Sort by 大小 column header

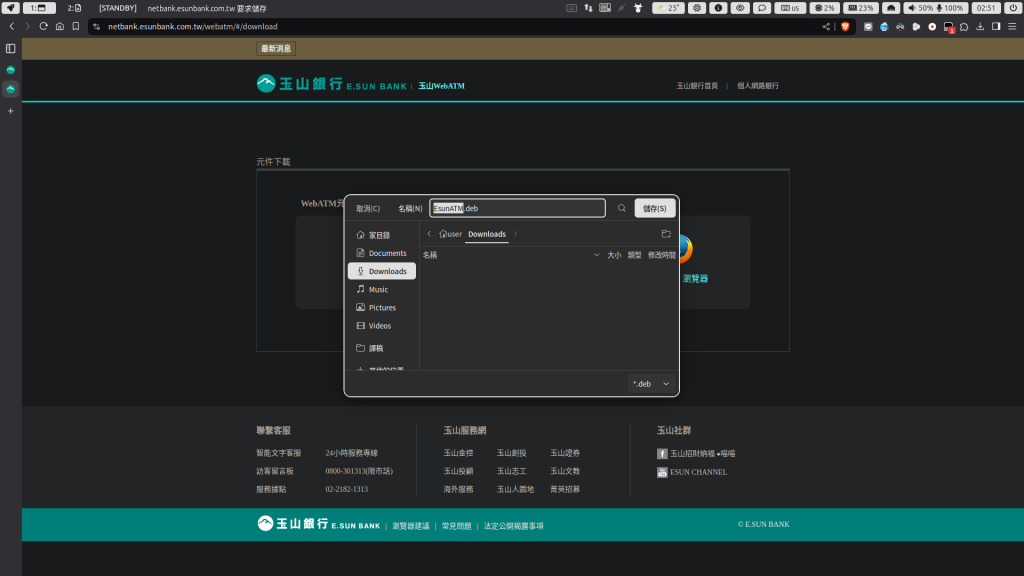614,255
